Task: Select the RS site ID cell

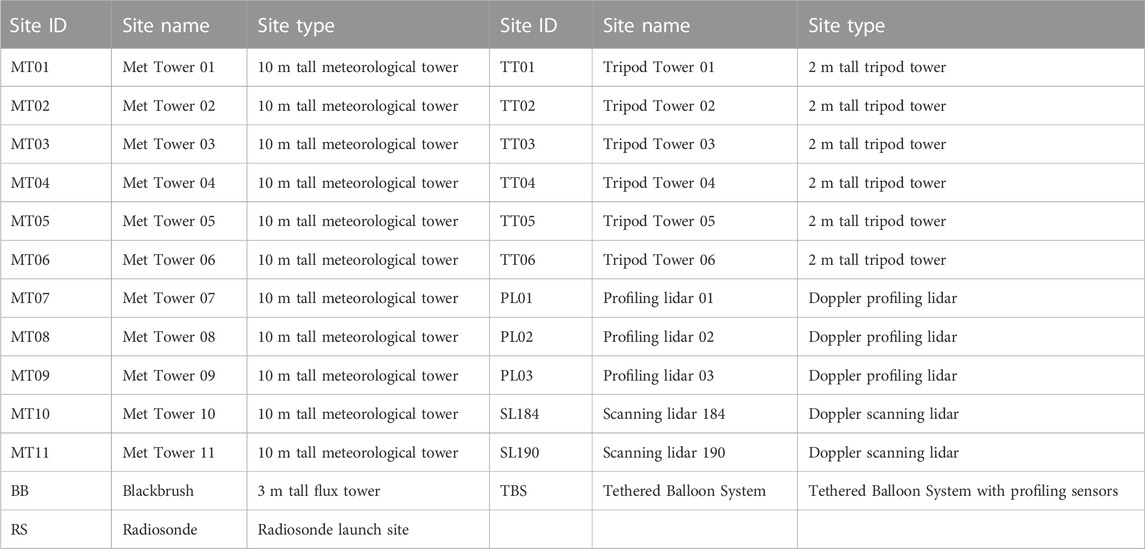Action: pos(55,529)
